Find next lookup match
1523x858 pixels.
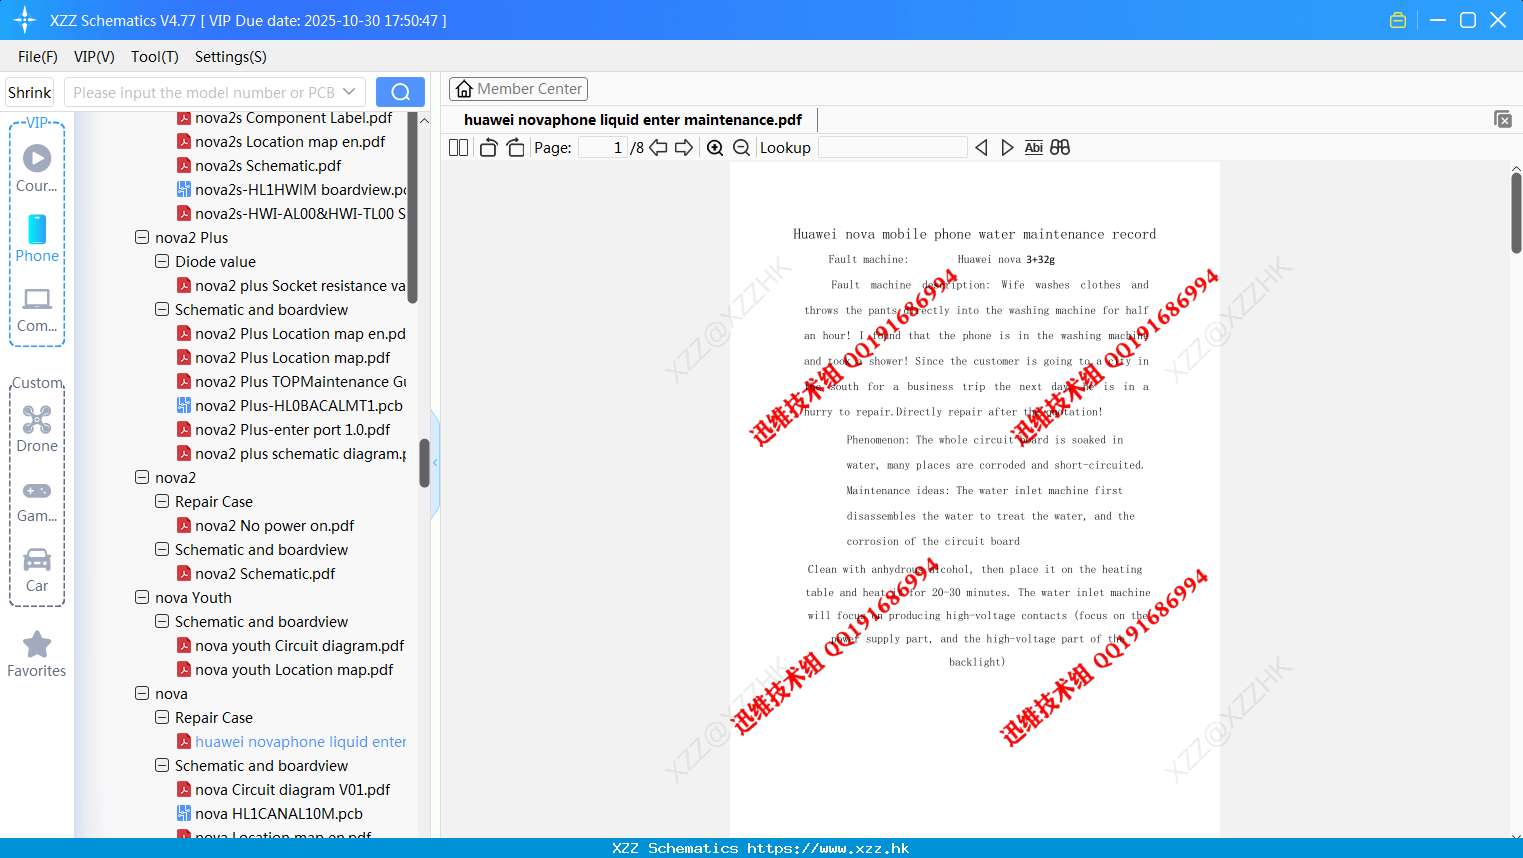[x=1008, y=148]
